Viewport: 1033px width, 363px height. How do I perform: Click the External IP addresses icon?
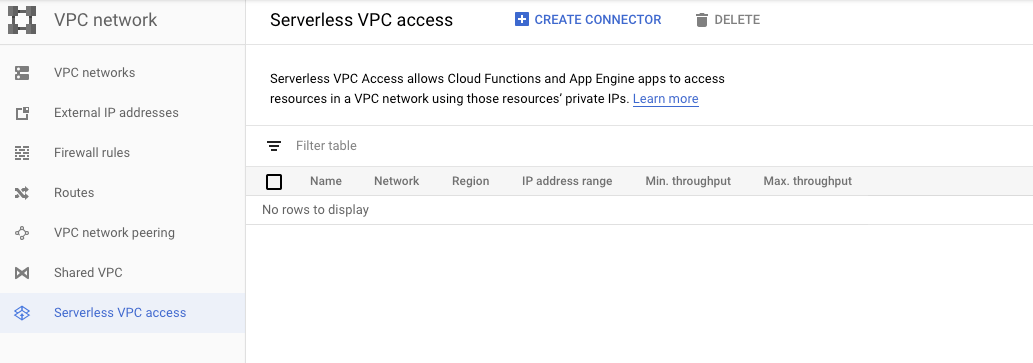click(x=22, y=113)
